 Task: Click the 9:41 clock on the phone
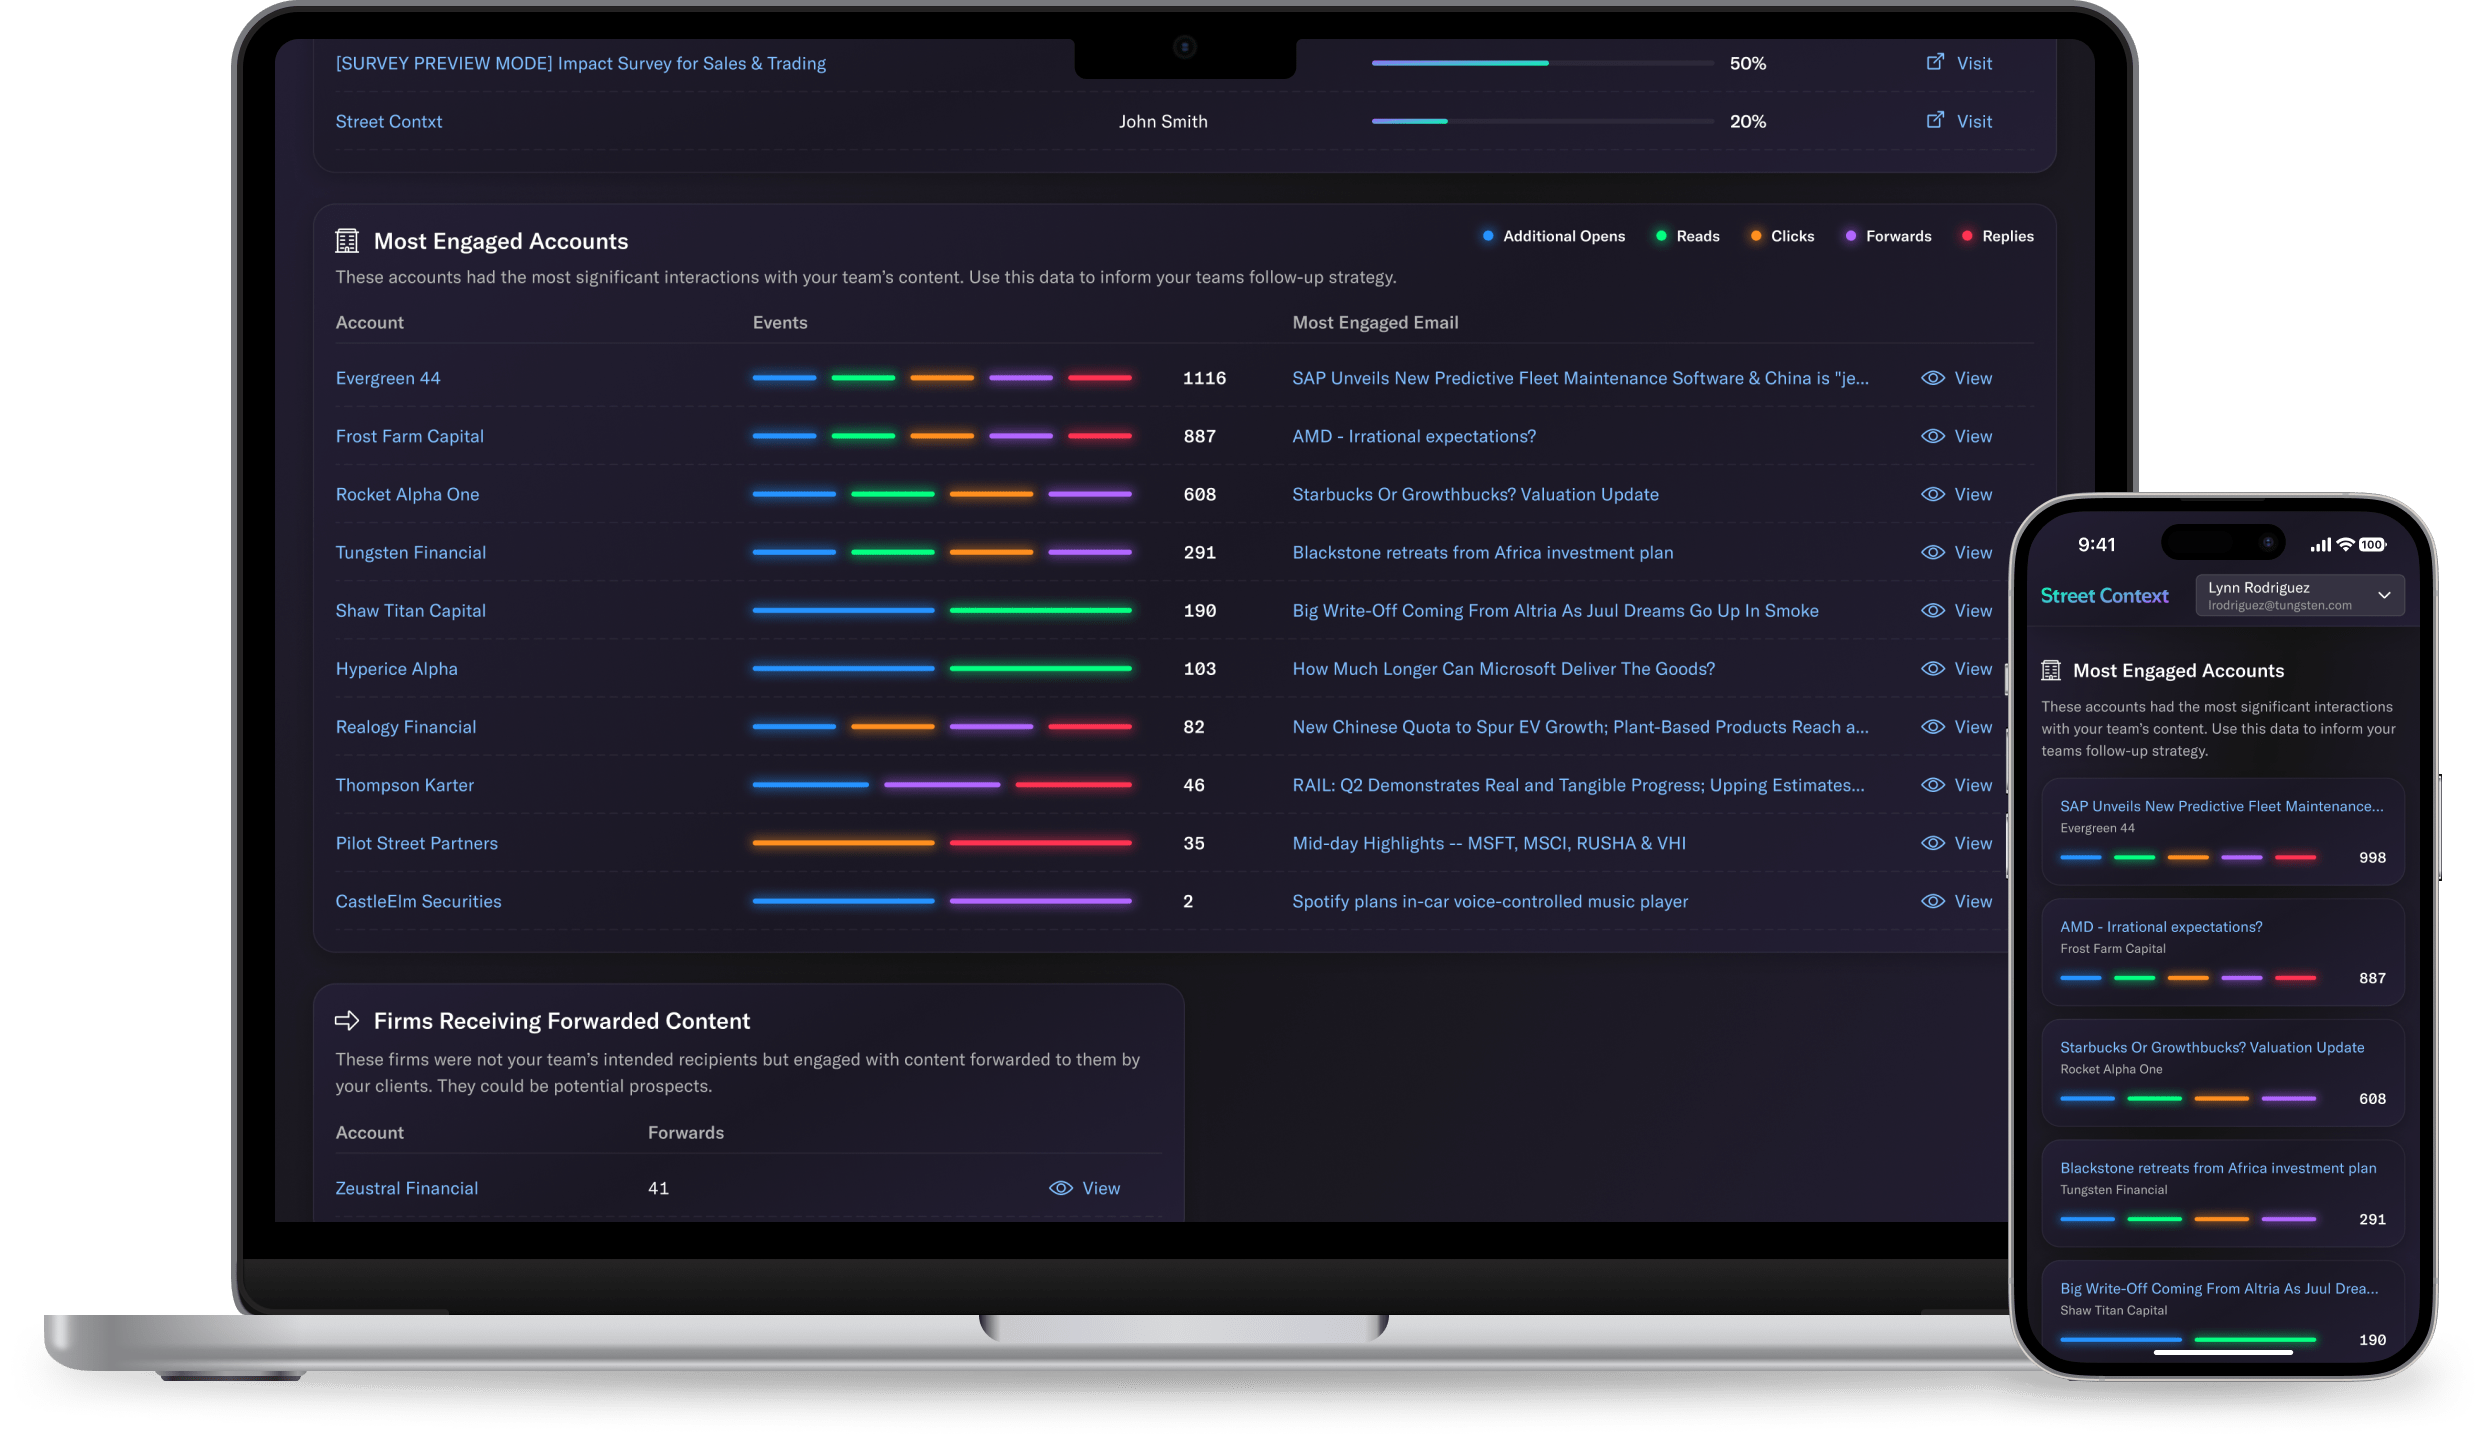2096,544
